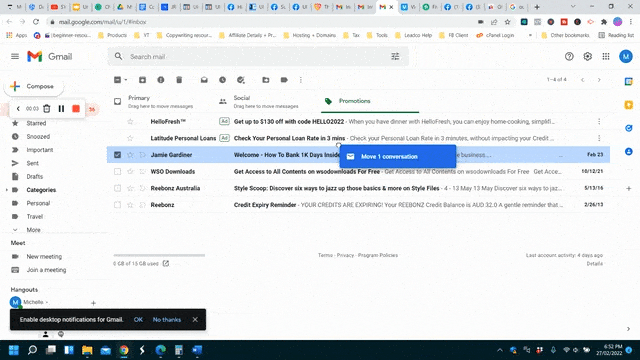Expand the Chrome tab search chevron

(x=573, y=7)
